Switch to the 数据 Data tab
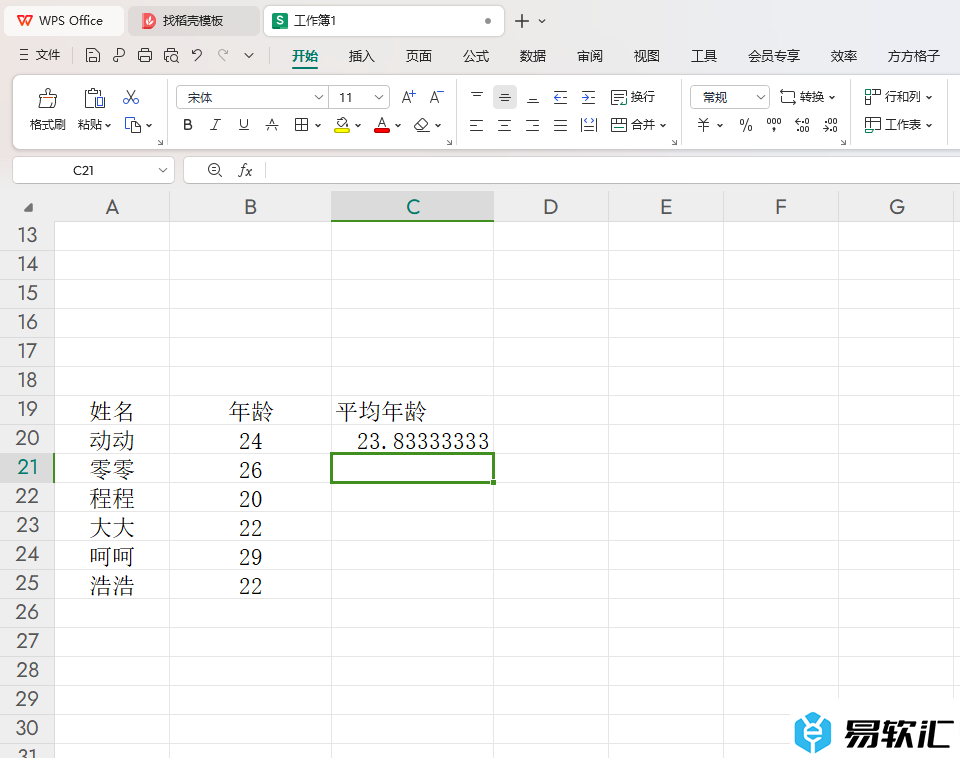 pyautogui.click(x=533, y=56)
